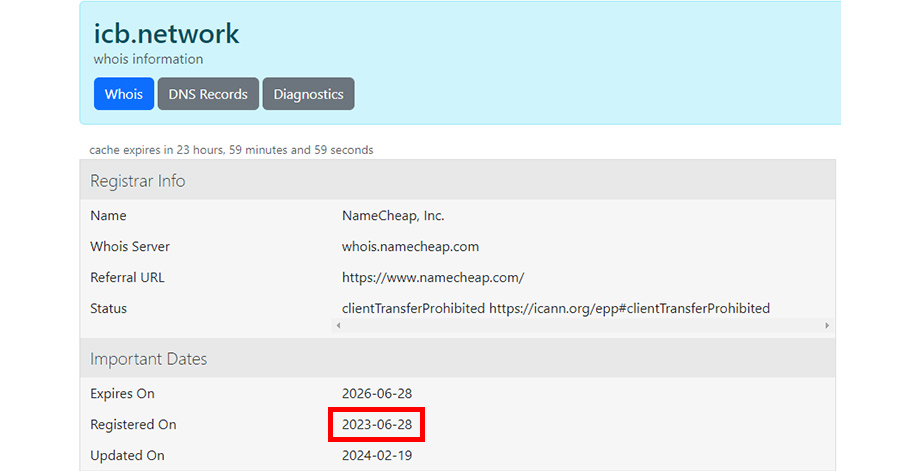The width and height of the screenshot is (900, 471).
Task: Click the icb.network domain heading
Action: pos(166,33)
